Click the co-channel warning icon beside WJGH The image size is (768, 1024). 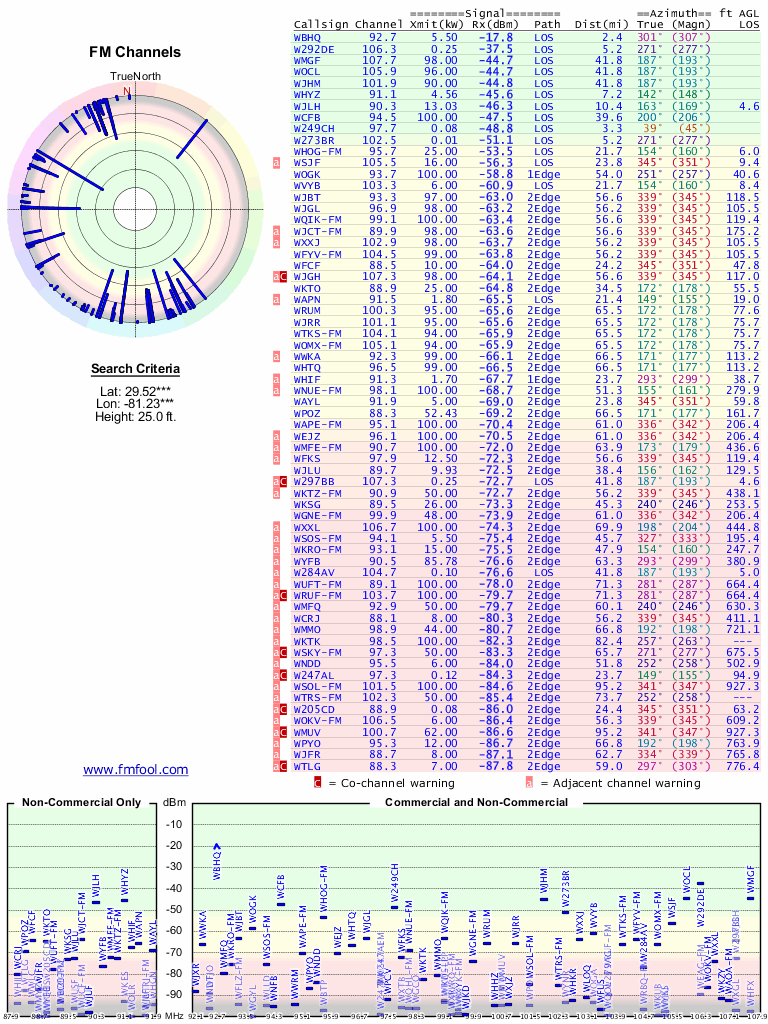click(x=283, y=276)
